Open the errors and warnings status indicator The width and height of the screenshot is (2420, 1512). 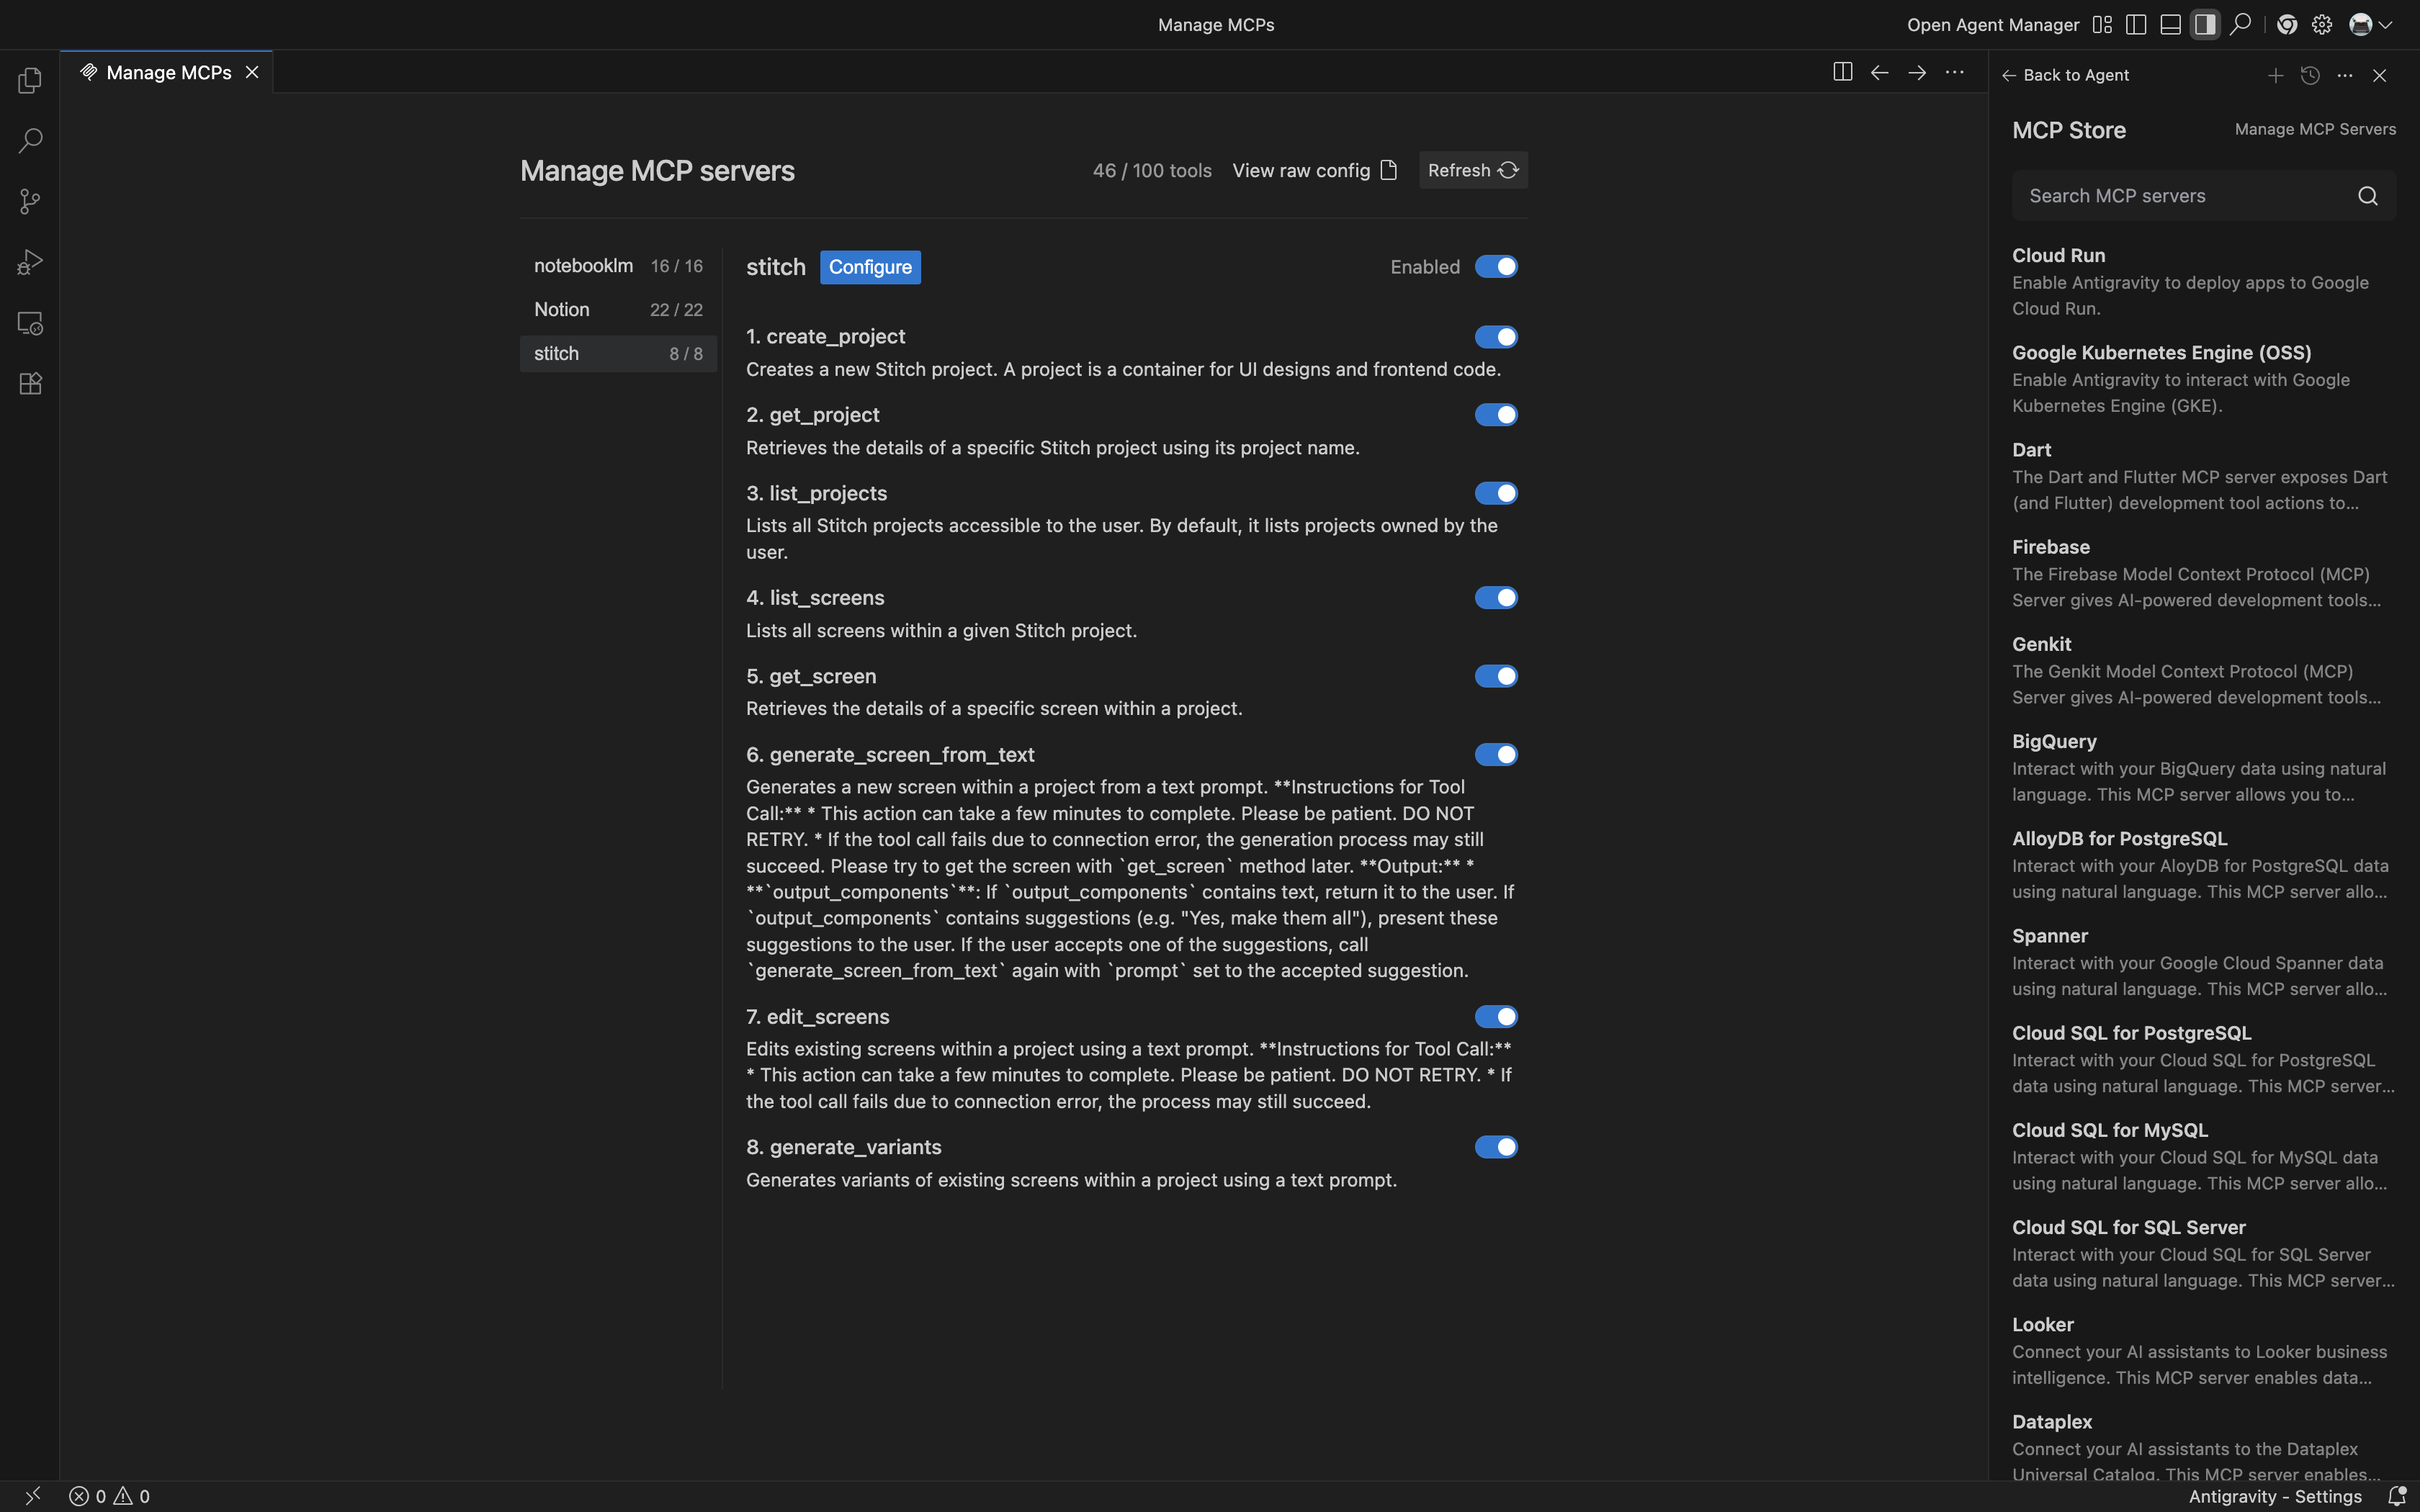110,1496
